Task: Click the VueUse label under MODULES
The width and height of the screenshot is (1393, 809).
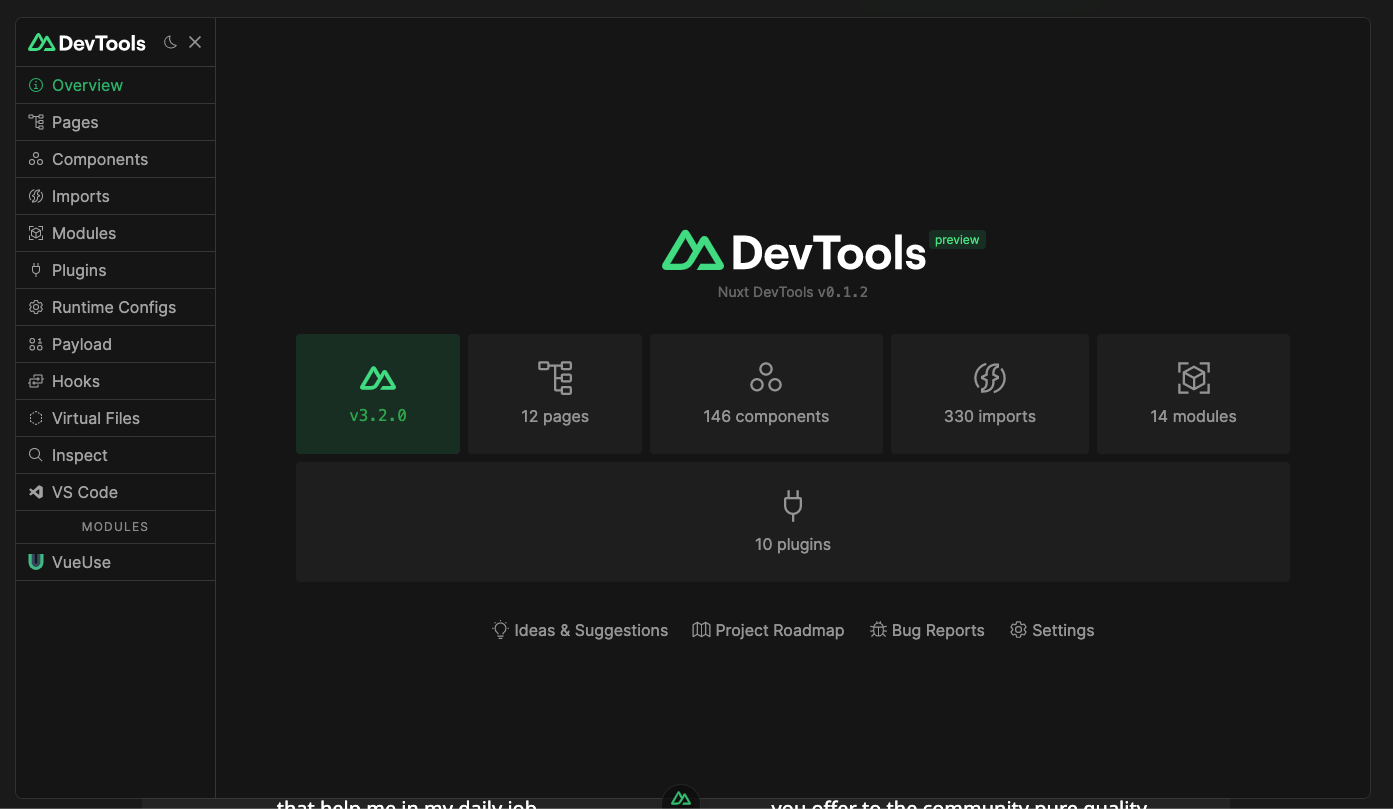Action: (81, 562)
